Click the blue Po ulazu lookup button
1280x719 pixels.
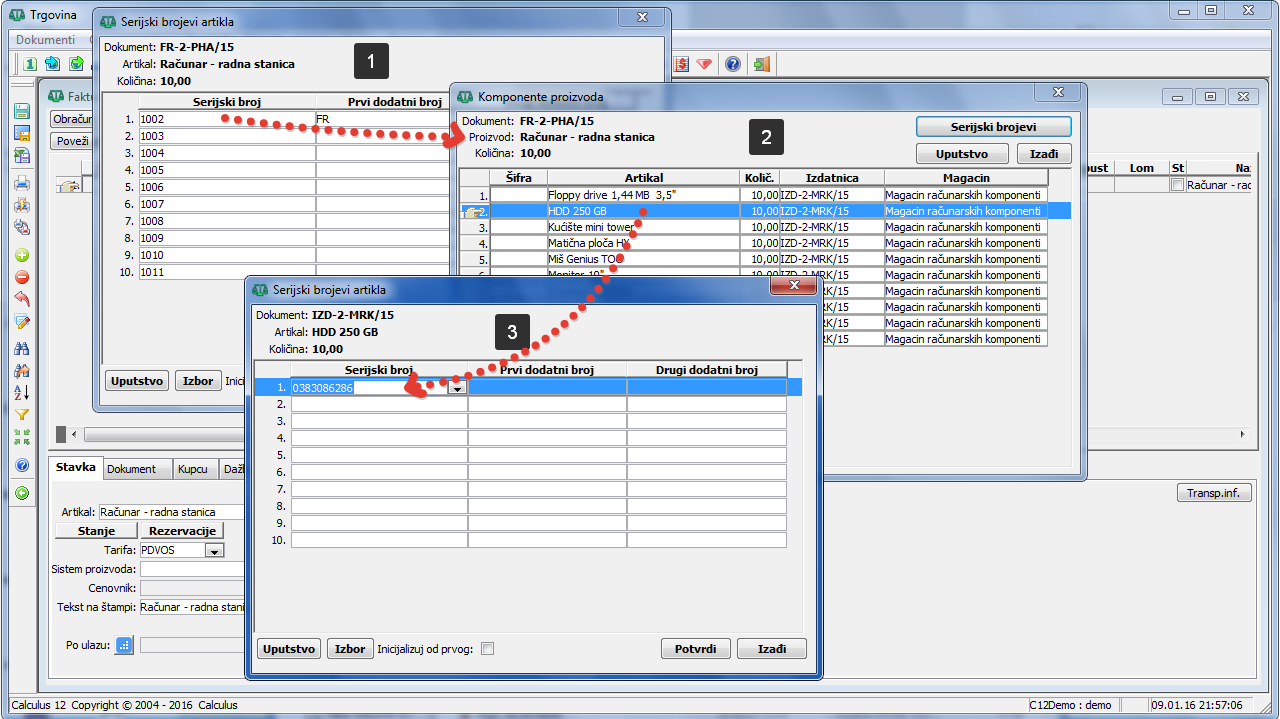[x=124, y=645]
